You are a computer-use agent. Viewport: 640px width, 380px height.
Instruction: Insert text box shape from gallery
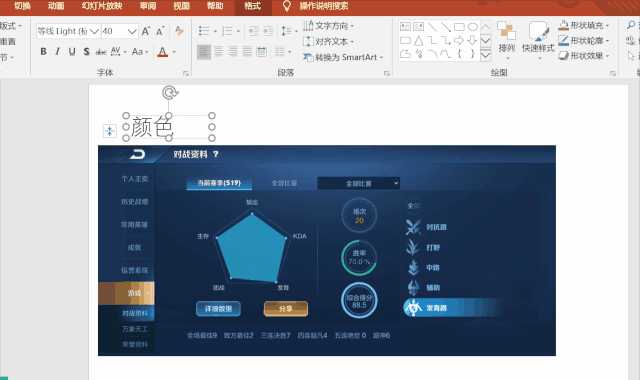click(x=405, y=27)
